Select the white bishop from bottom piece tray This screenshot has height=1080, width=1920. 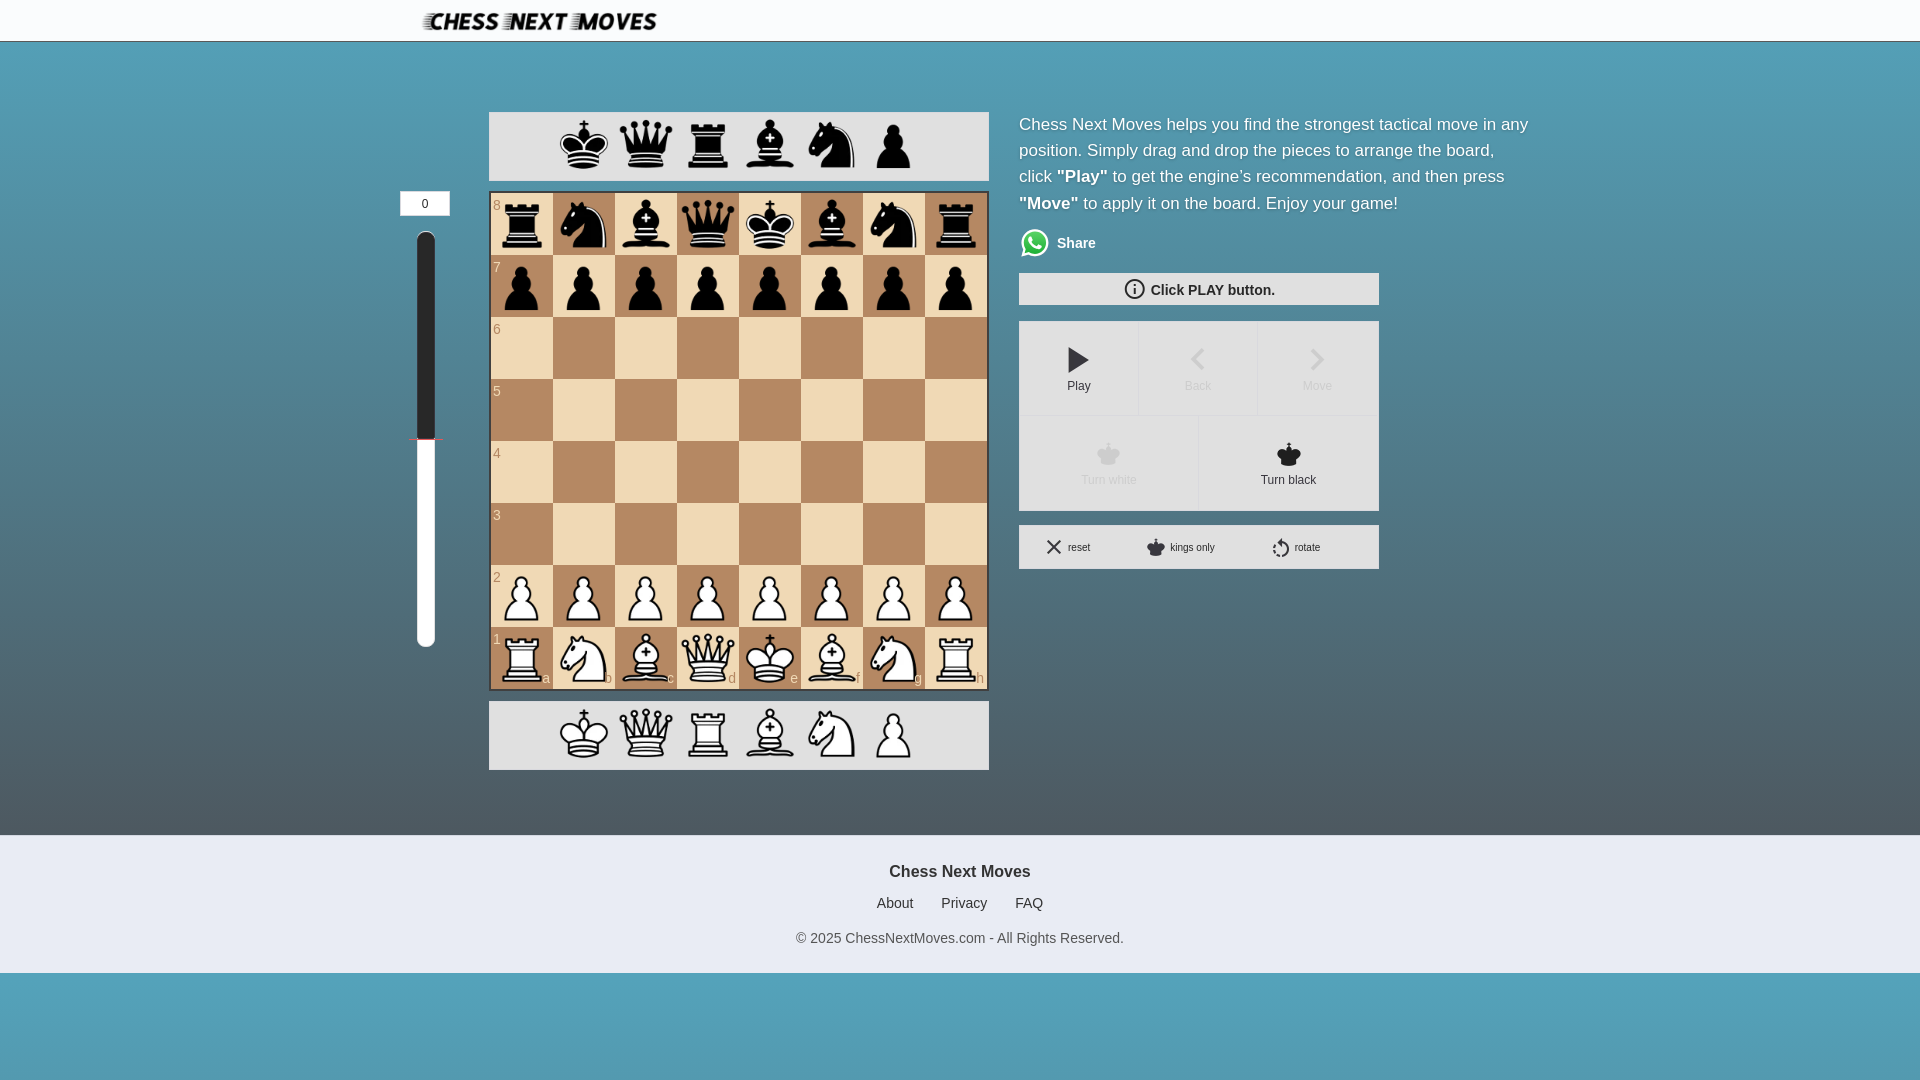pos(770,734)
